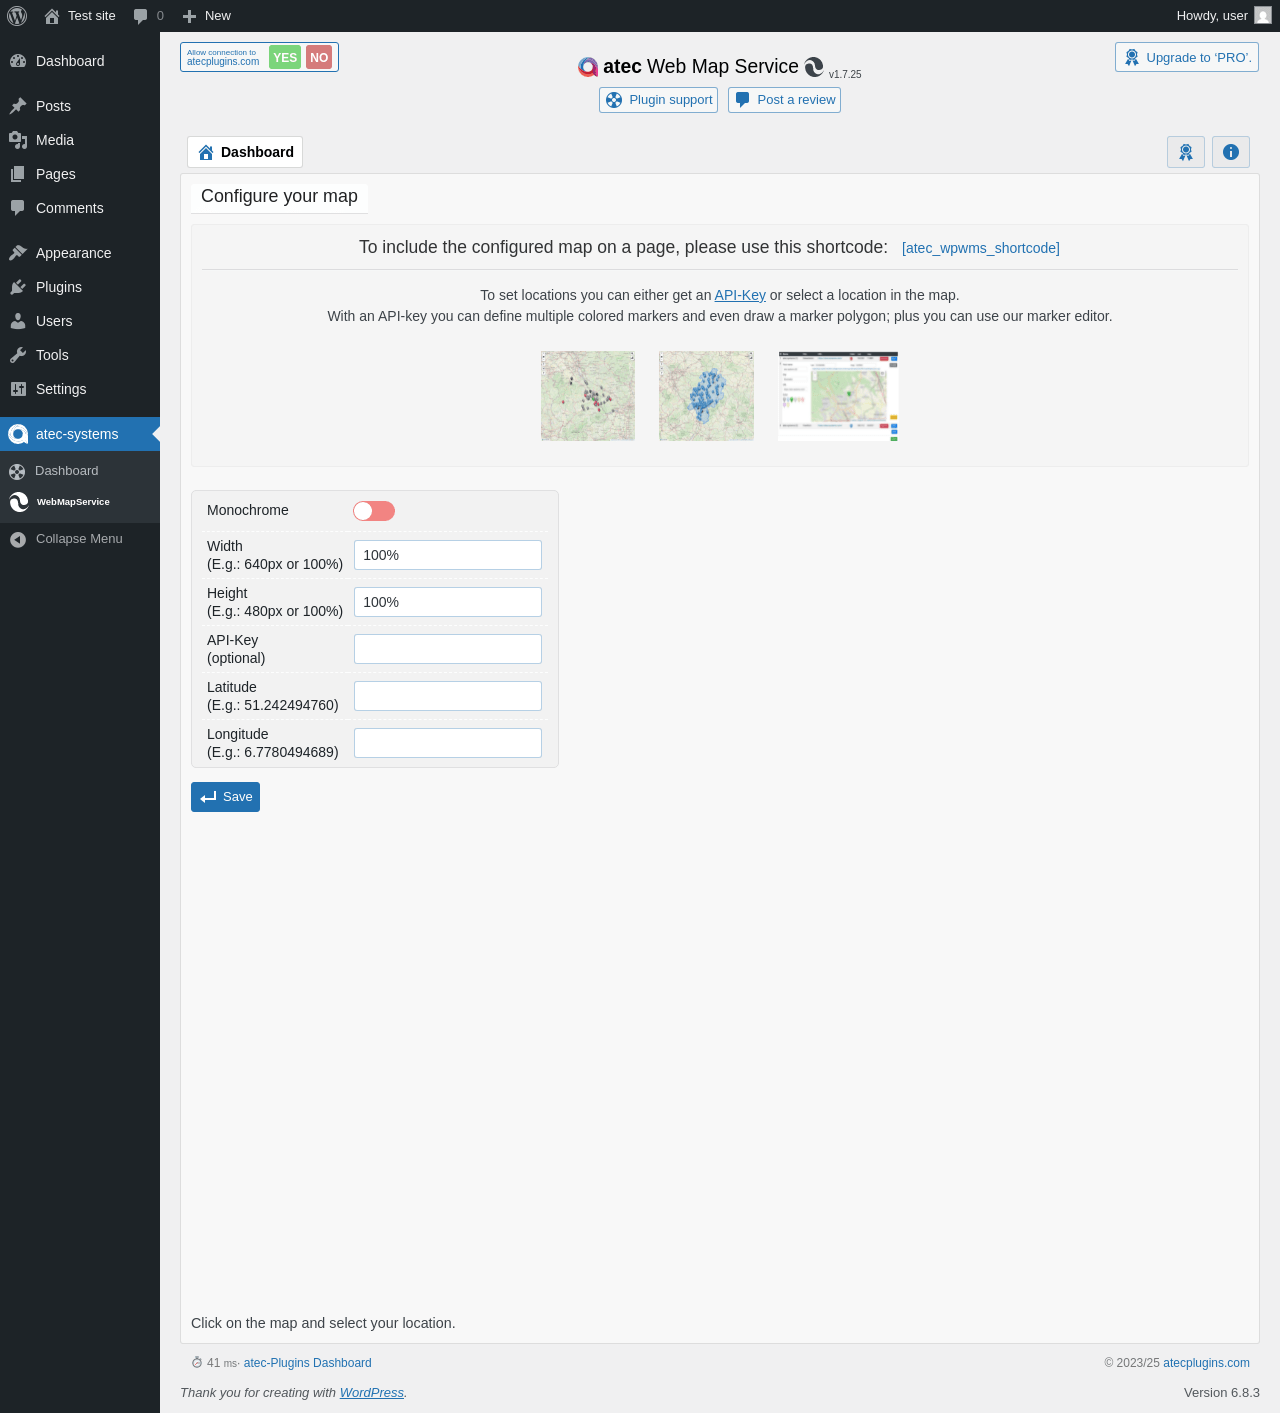The width and height of the screenshot is (1280, 1413).
Task: Switch to the Dashboard tab
Action: tap(245, 152)
